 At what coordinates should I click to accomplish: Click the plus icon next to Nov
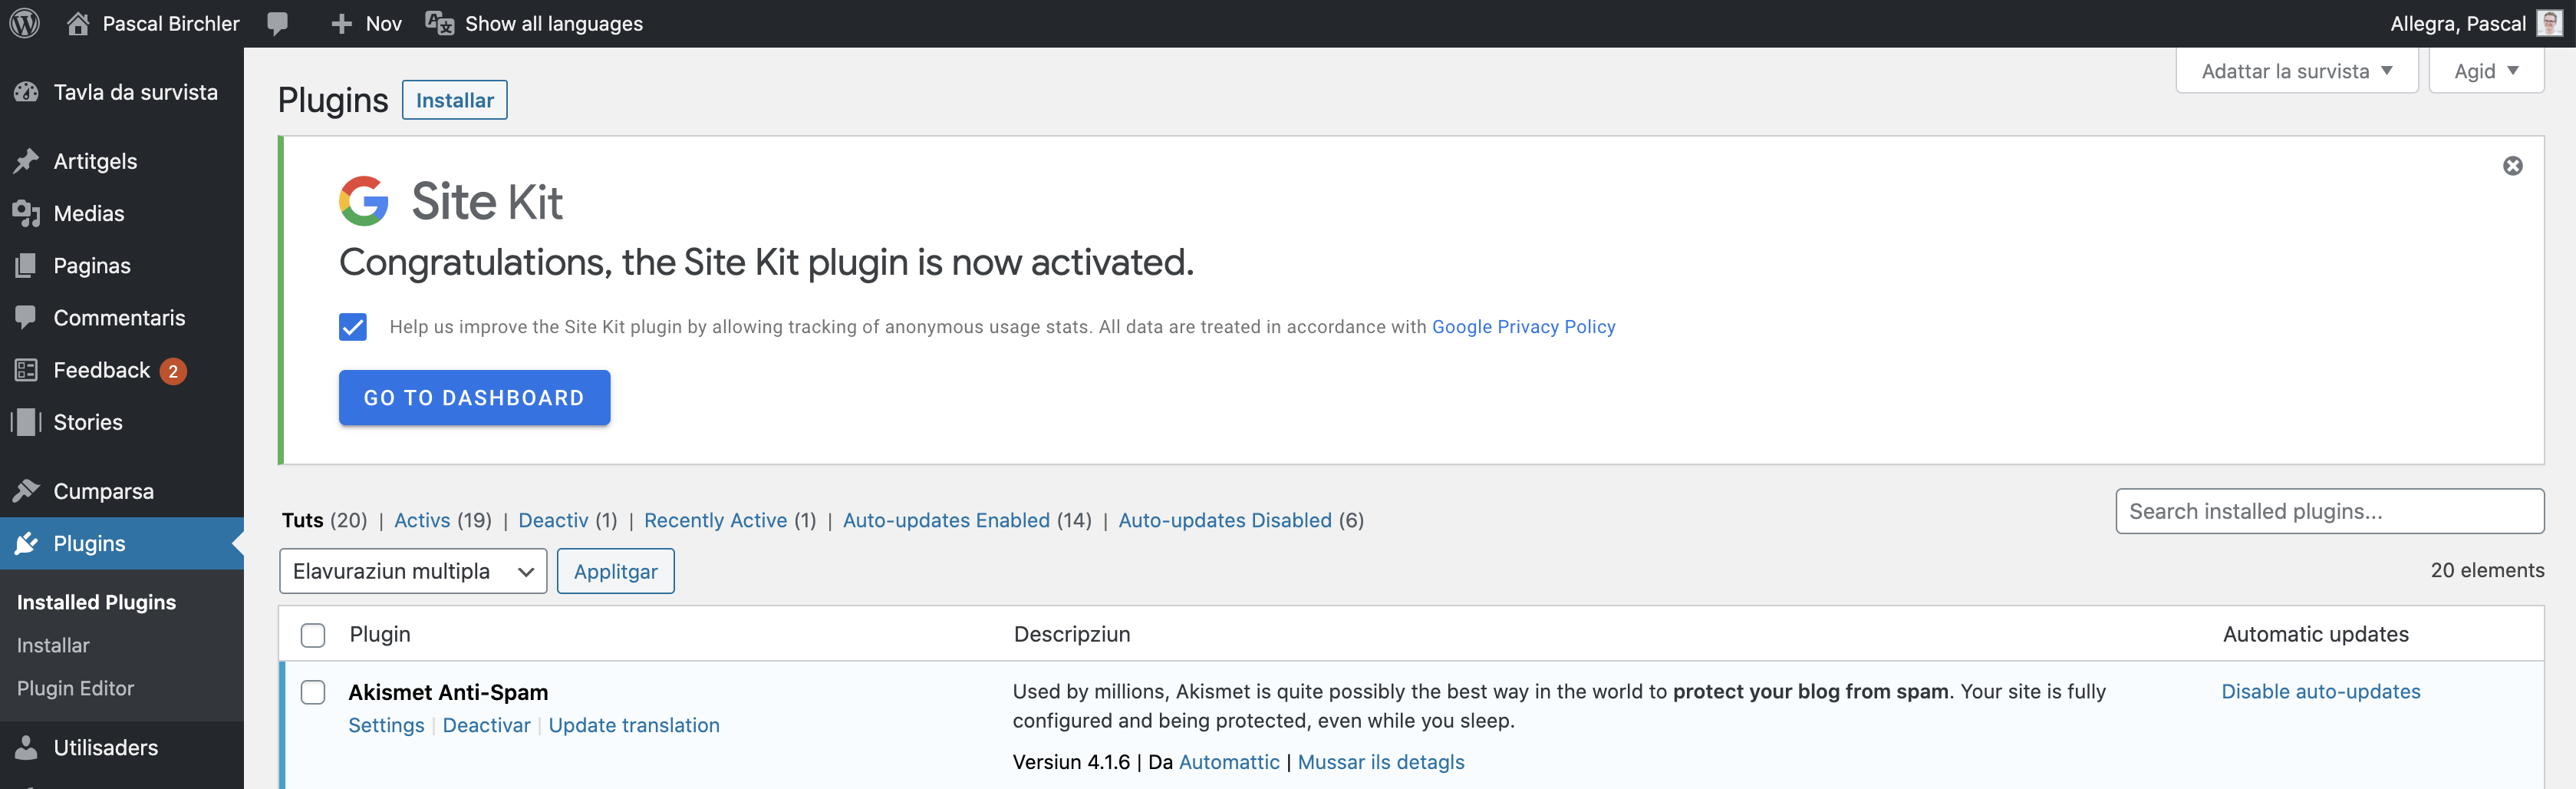[342, 24]
